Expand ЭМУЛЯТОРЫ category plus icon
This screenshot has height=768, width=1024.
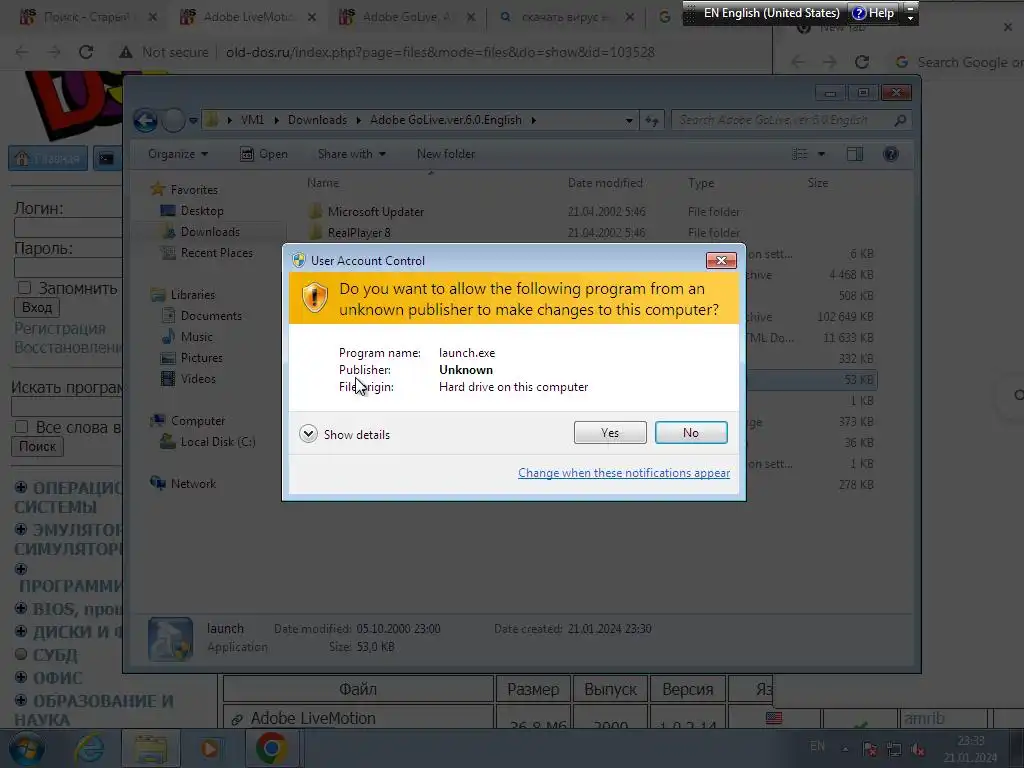pyautogui.click(x=21, y=529)
